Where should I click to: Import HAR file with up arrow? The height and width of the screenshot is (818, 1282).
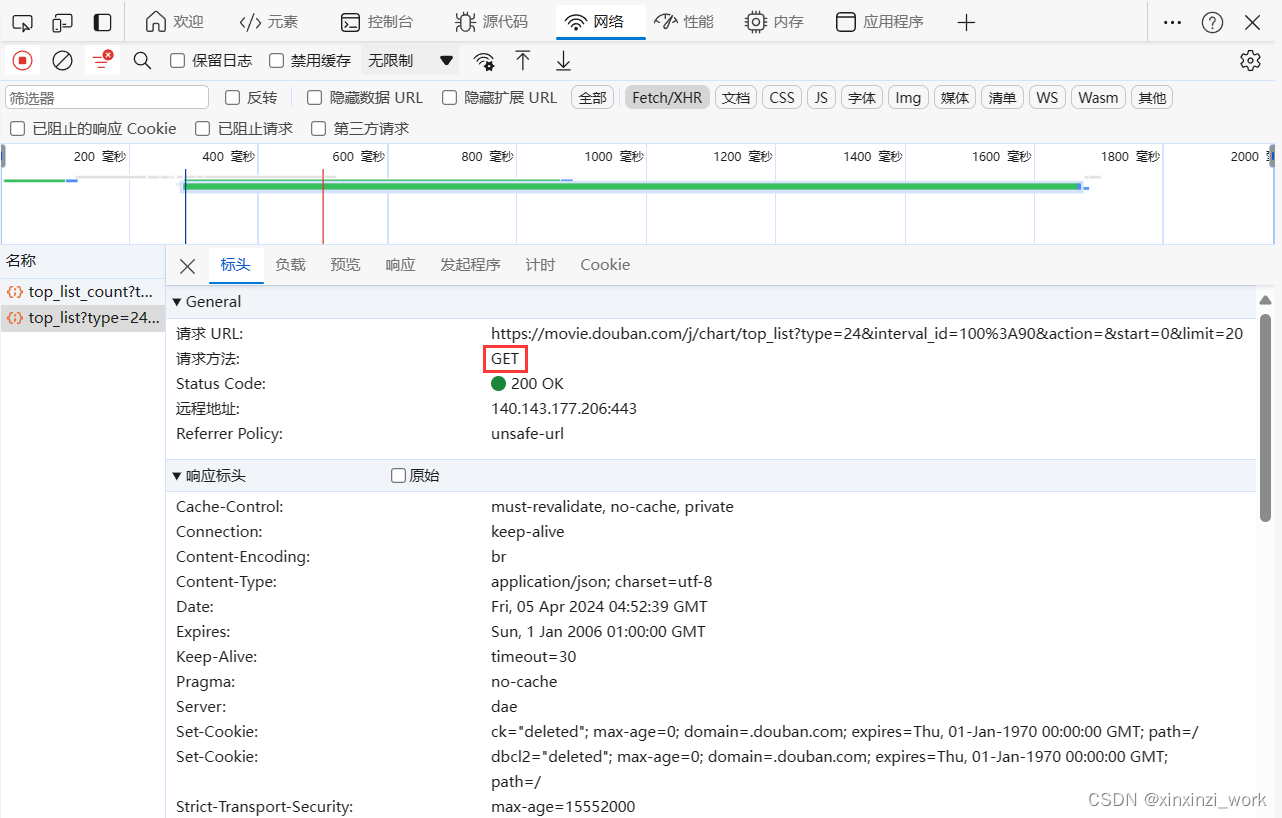click(x=523, y=61)
